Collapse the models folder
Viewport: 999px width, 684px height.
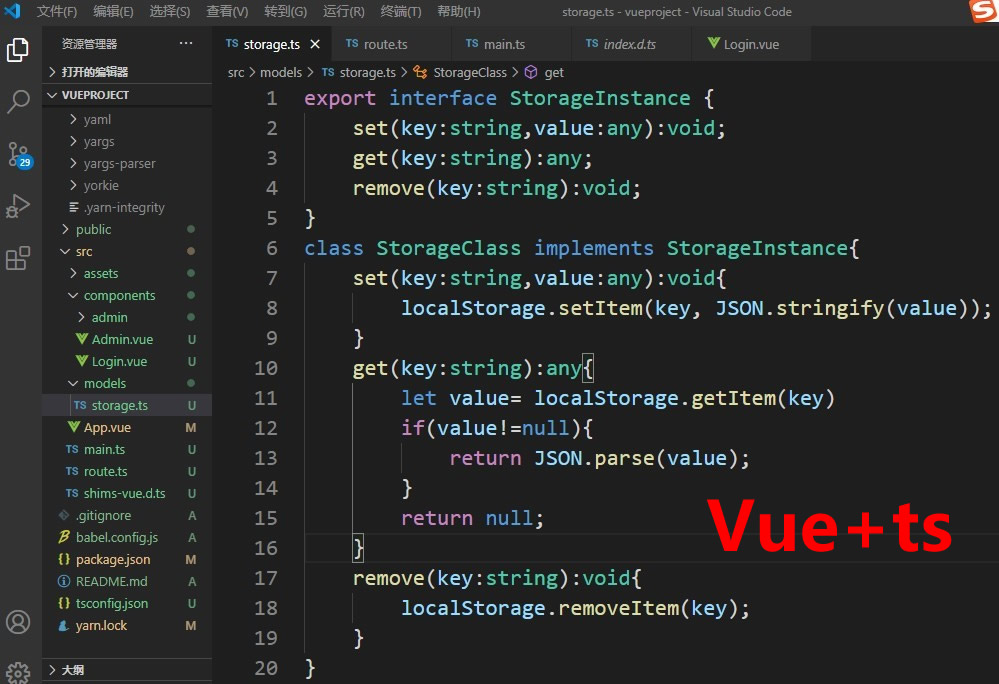pos(127,383)
